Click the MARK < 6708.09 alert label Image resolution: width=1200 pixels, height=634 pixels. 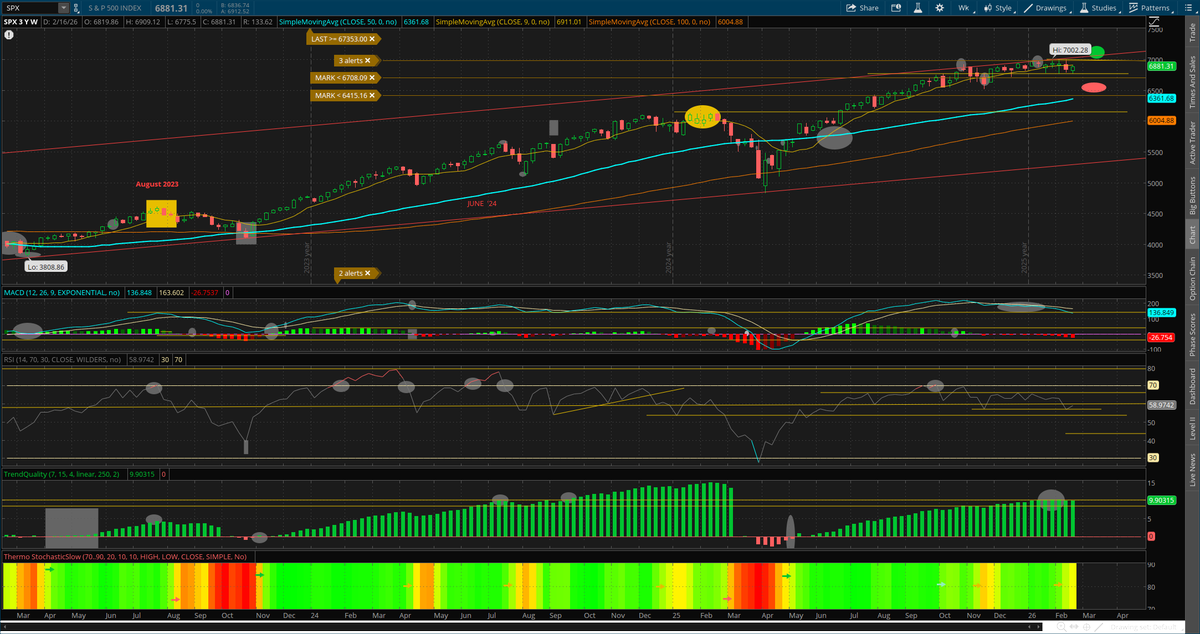coord(341,77)
